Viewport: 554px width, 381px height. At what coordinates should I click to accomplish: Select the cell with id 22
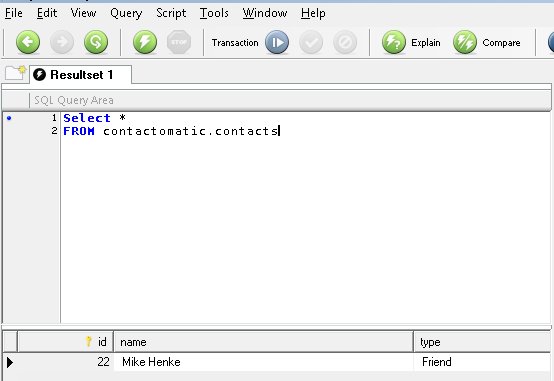coord(66,362)
